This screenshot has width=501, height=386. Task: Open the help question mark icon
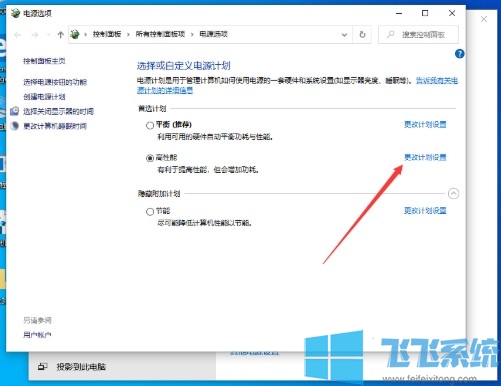[x=459, y=54]
